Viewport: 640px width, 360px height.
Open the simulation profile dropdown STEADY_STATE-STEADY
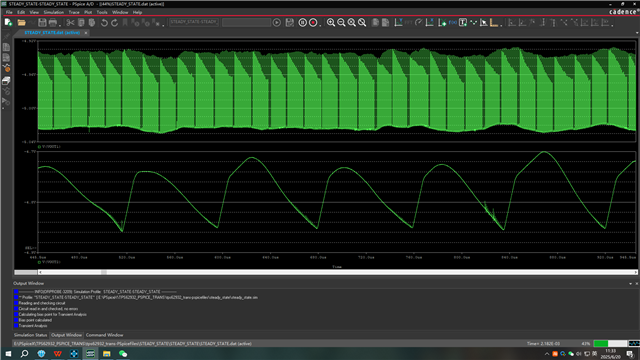point(194,22)
